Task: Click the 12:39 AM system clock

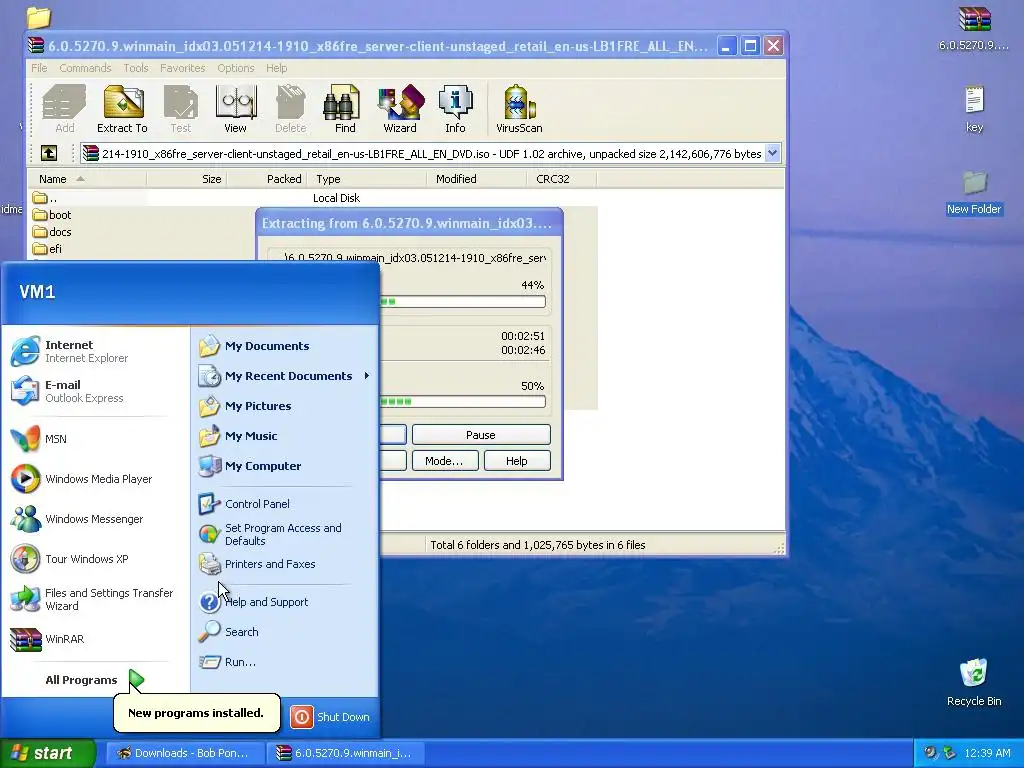Action: [987, 753]
